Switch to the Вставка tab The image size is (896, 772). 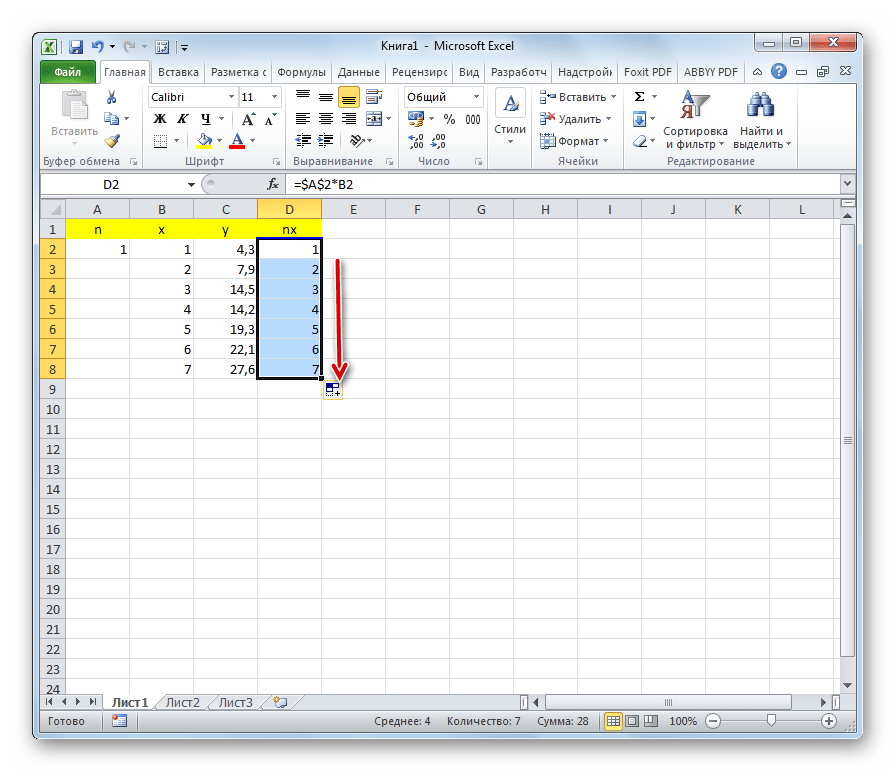pyautogui.click(x=178, y=72)
